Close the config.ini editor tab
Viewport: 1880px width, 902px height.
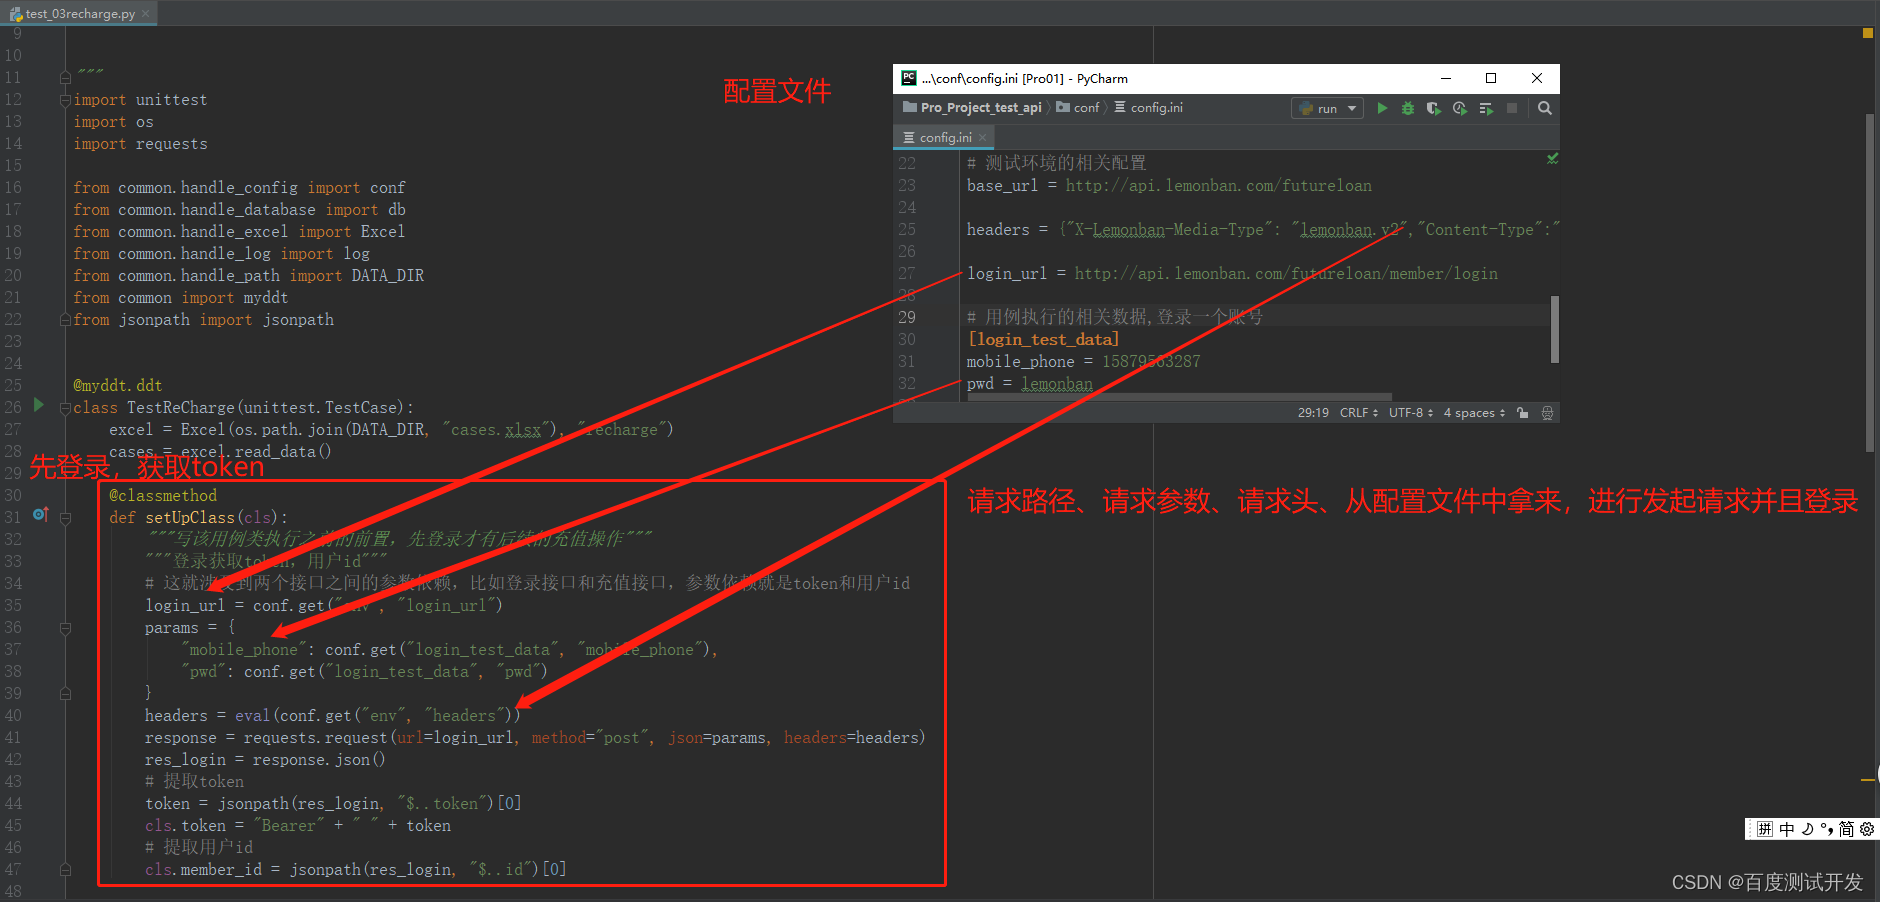click(982, 137)
